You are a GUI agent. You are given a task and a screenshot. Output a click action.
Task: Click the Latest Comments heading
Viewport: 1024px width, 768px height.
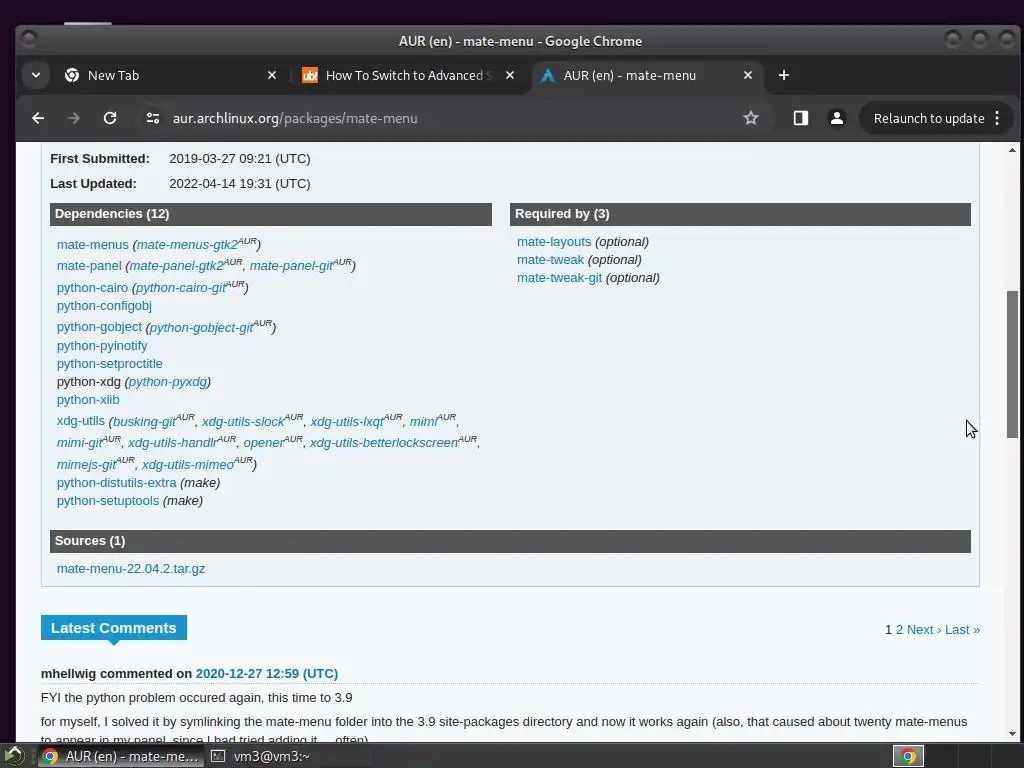[114, 628]
